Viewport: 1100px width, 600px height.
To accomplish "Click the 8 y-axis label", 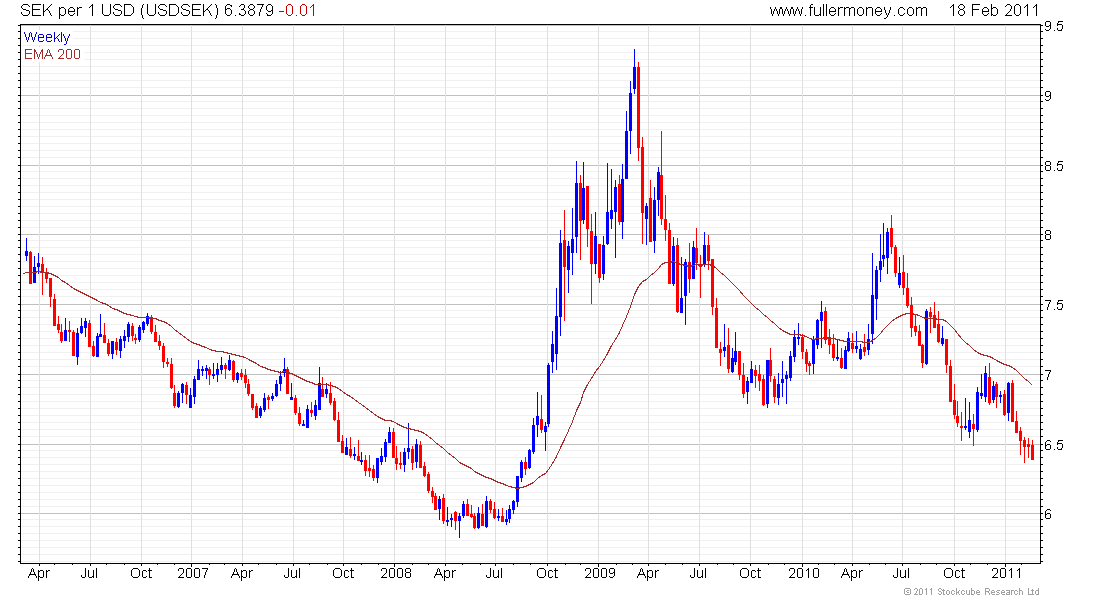I will pyautogui.click(x=1048, y=235).
